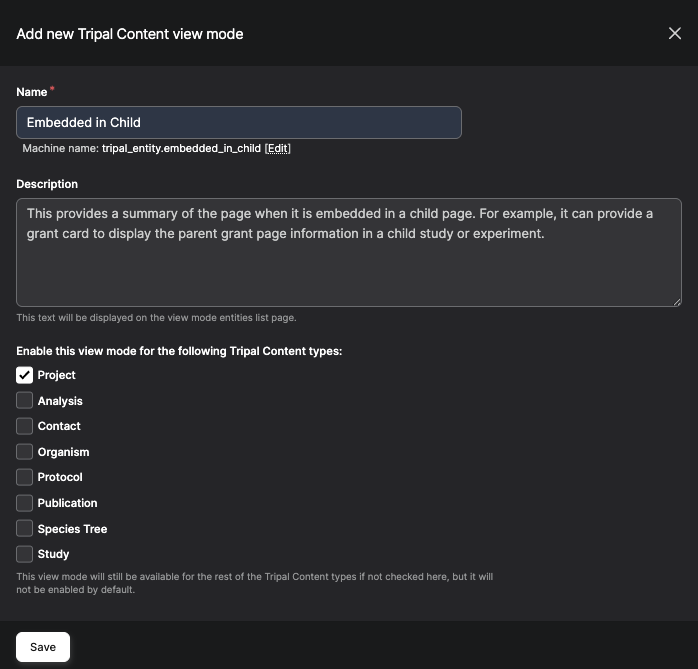Uncheck the Project checkbox
This screenshot has width=698, height=669.
24,375
